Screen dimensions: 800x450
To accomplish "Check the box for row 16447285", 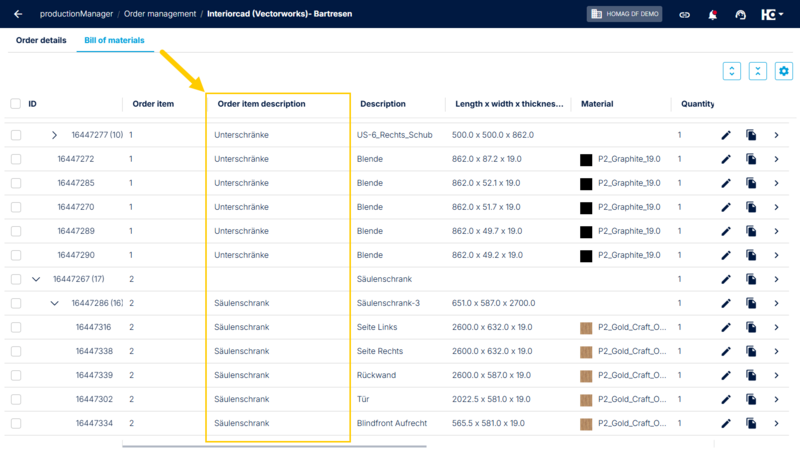I will [x=16, y=183].
